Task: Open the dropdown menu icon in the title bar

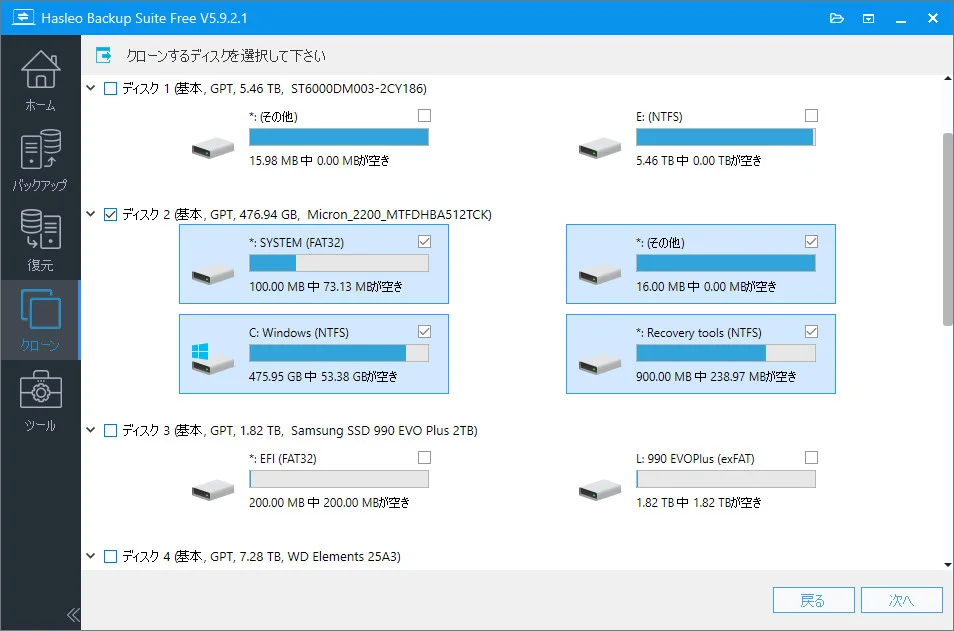Action: (x=869, y=18)
